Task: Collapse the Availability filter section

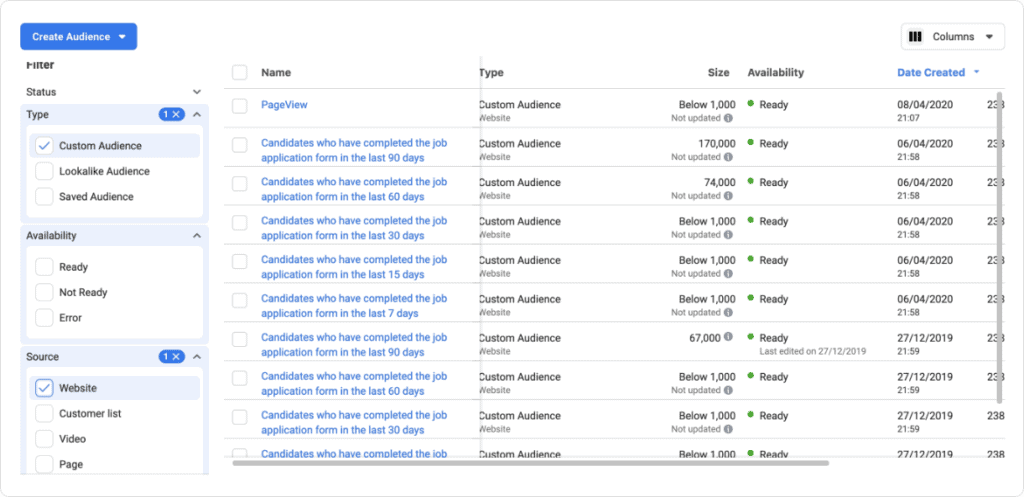Action: (x=196, y=236)
